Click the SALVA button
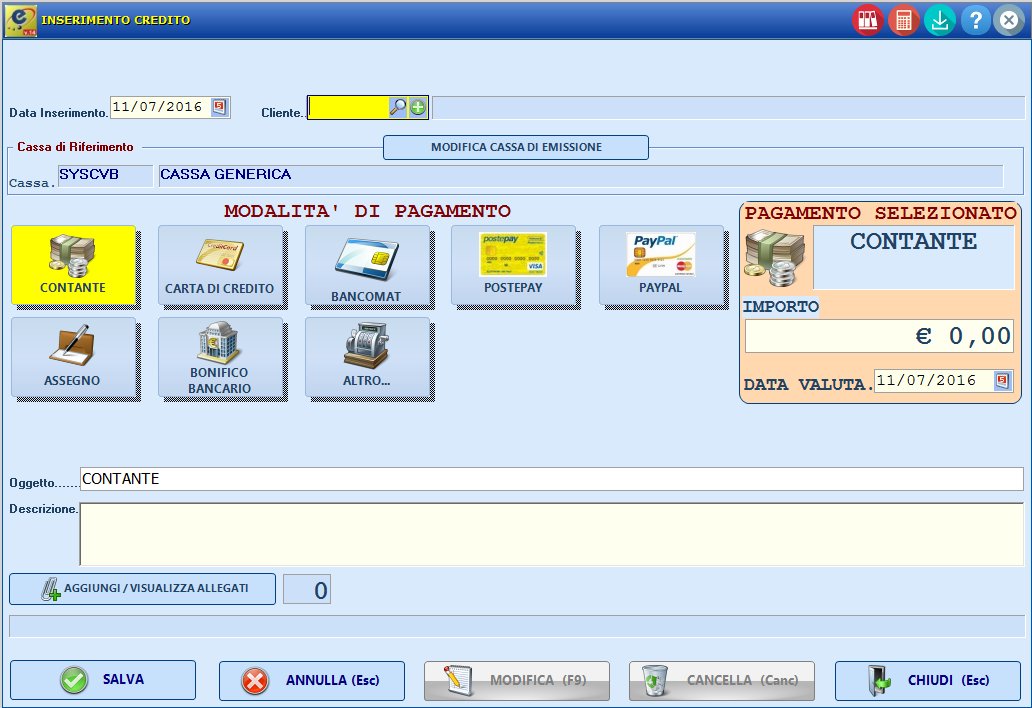The image size is (1032, 708). point(103,680)
